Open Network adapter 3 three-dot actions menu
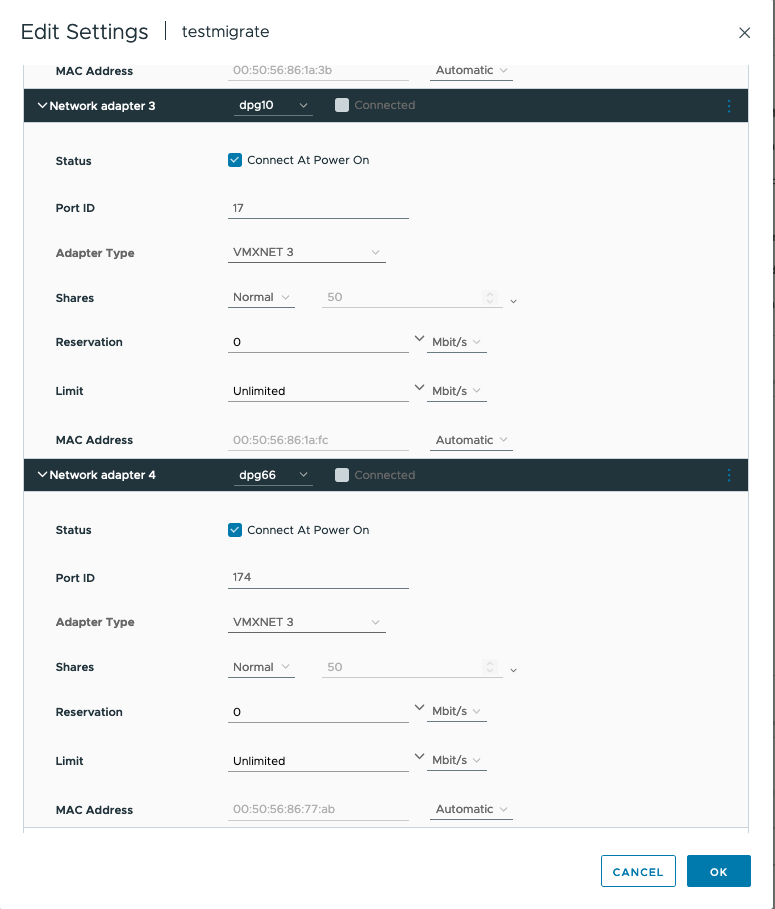This screenshot has width=775, height=909. coord(729,106)
